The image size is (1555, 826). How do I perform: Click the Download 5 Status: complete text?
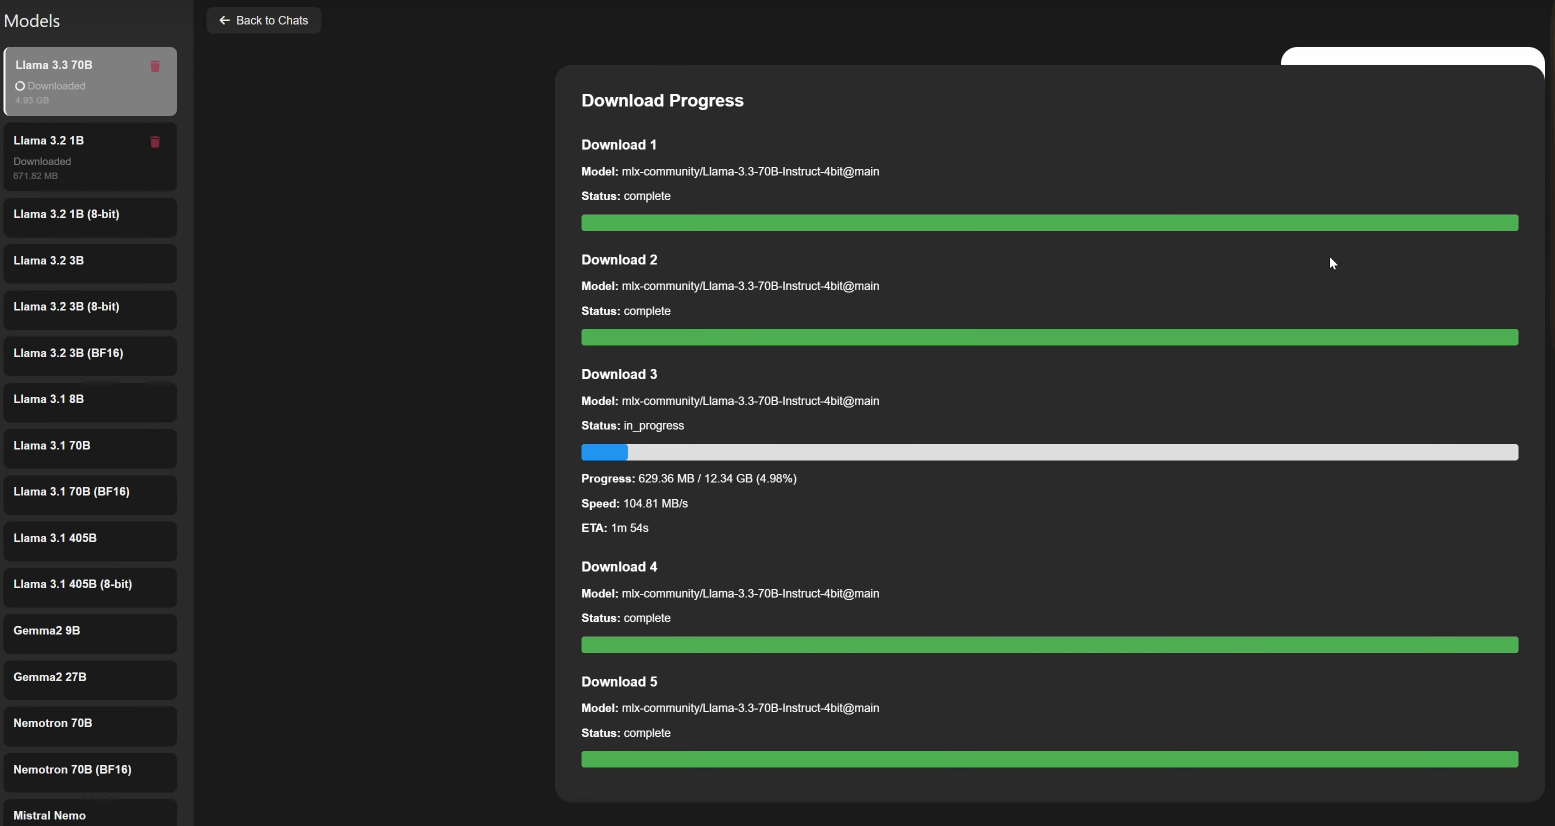pyautogui.click(x=626, y=733)
